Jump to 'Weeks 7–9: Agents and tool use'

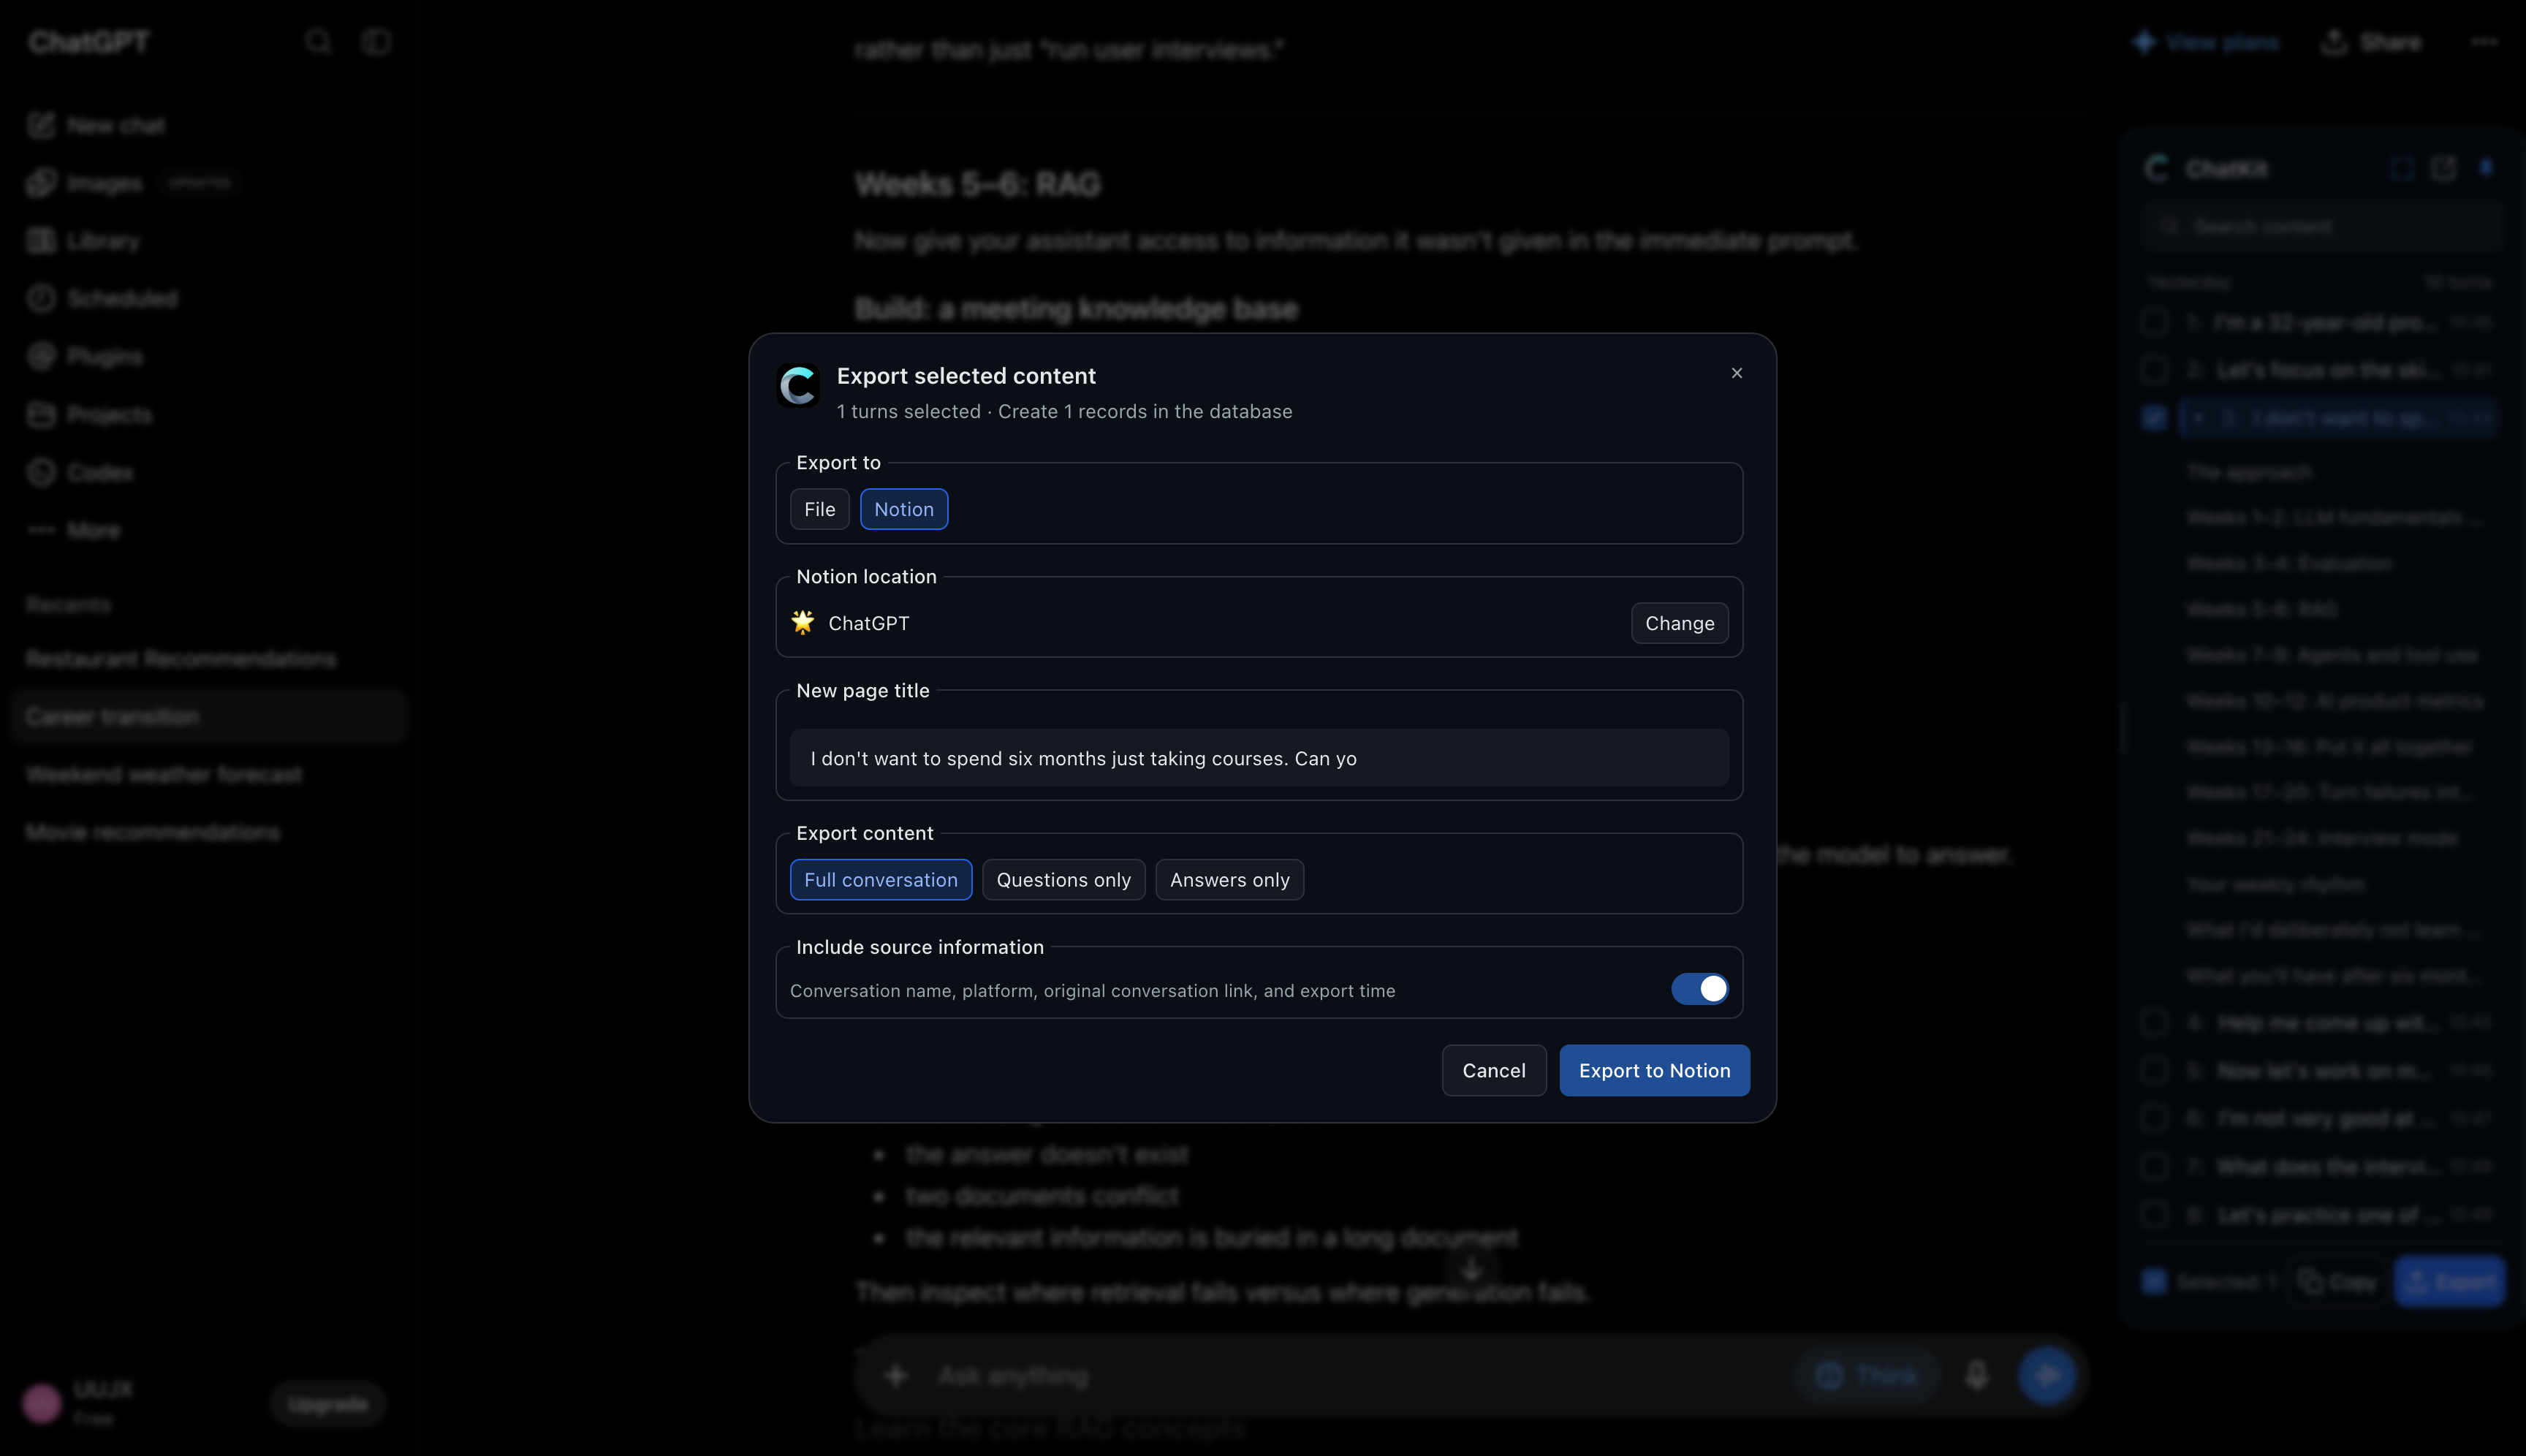[2332, 655]
